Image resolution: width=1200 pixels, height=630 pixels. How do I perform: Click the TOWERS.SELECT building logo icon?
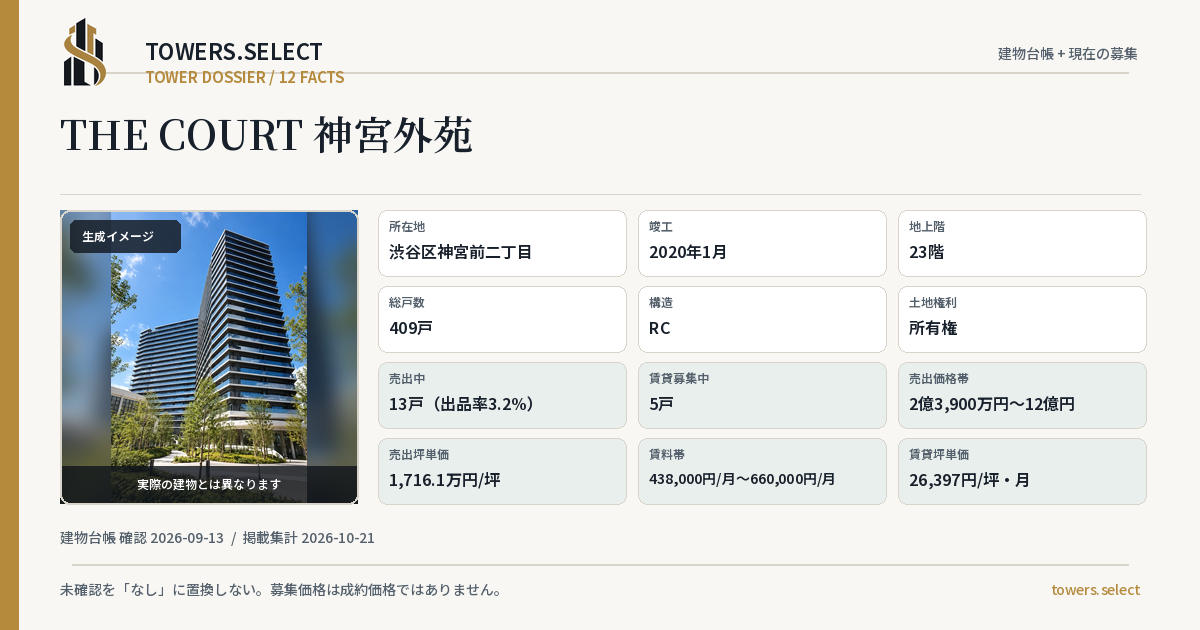coord(85,52)
